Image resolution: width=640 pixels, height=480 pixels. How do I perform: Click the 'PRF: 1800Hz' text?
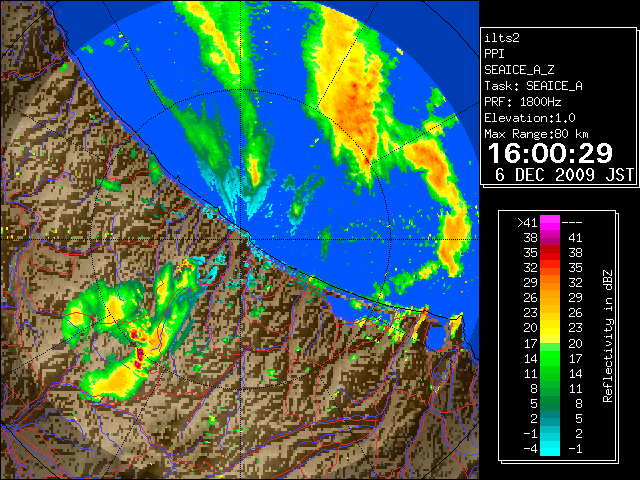click(522, 102)
